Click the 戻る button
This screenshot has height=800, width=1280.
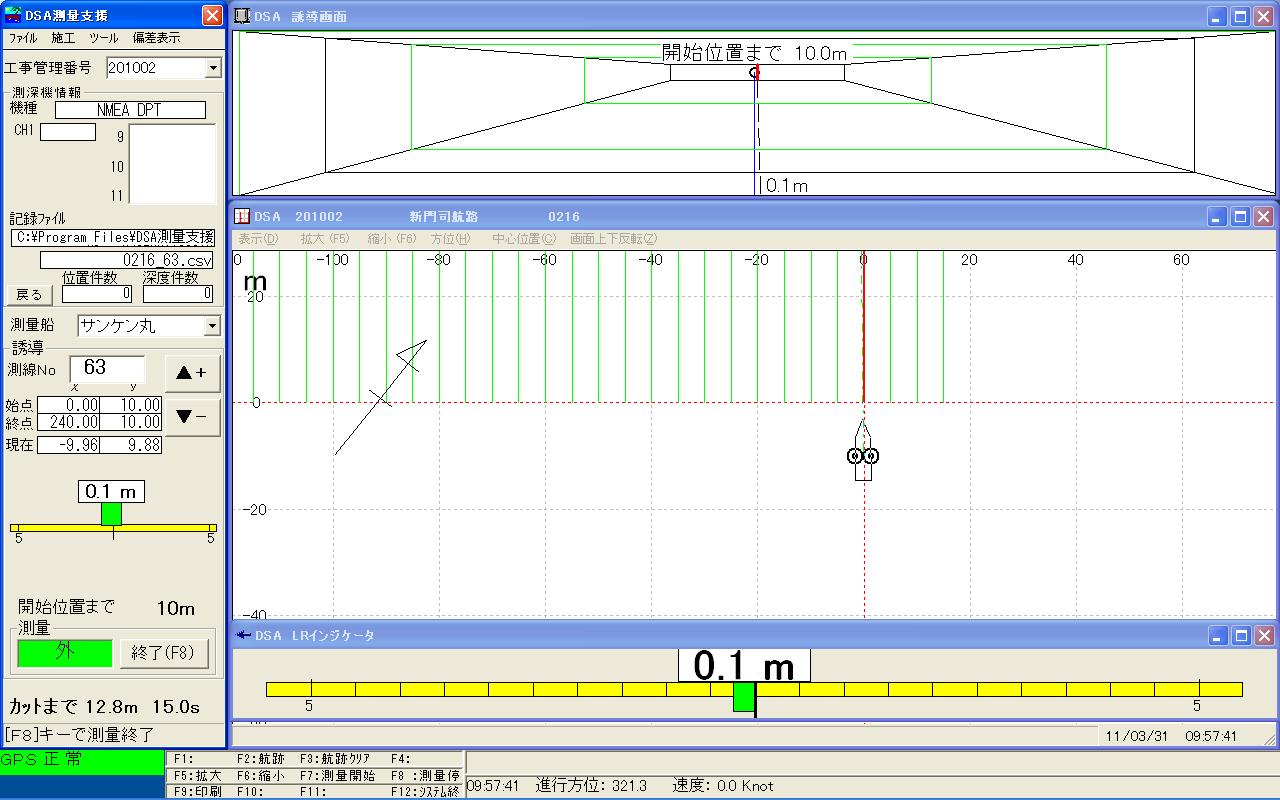30,294
